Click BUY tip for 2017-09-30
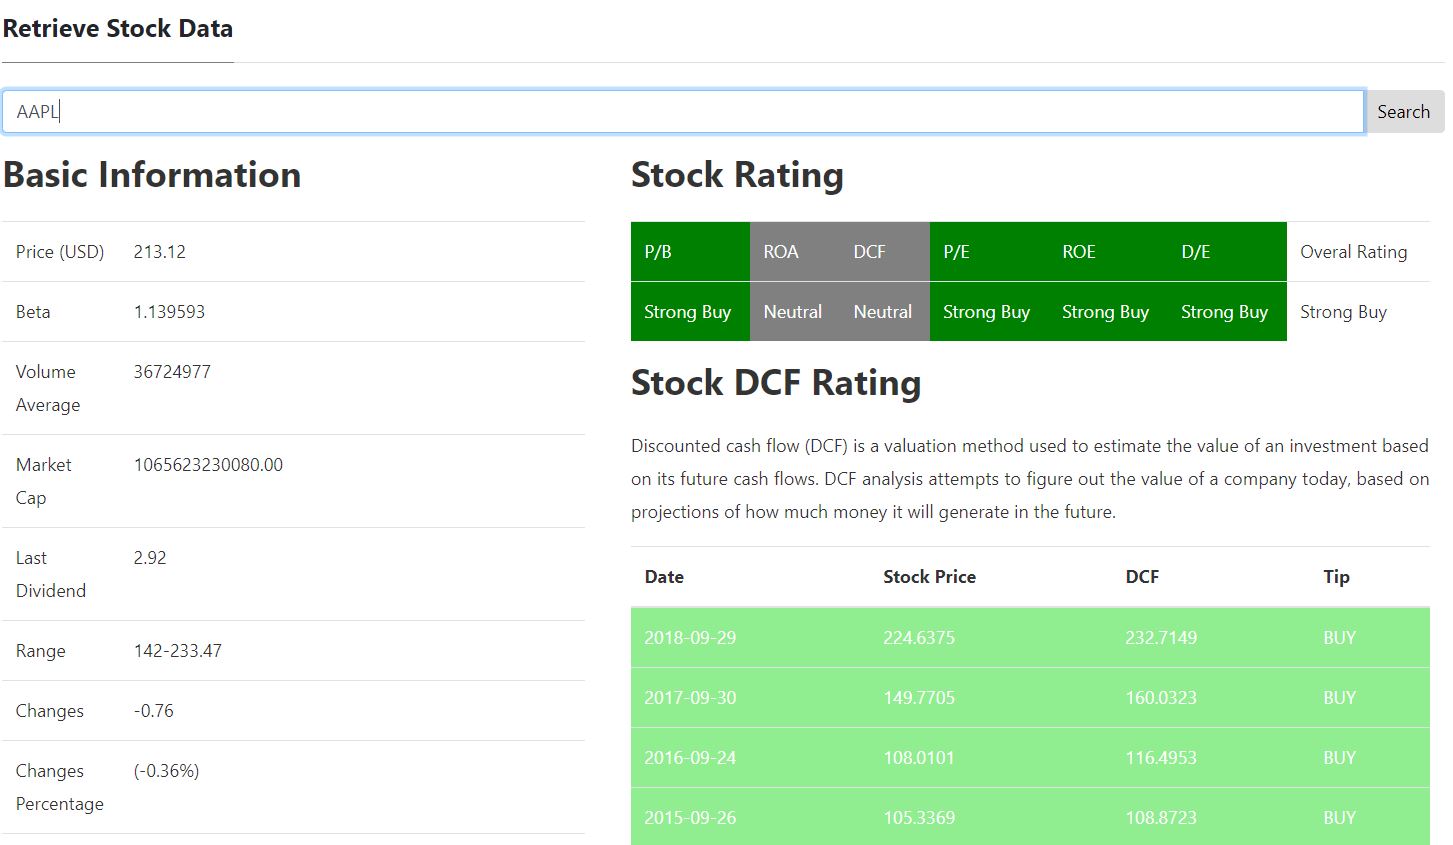This screenshot has height=845, width=1453. coord(1340,698)
